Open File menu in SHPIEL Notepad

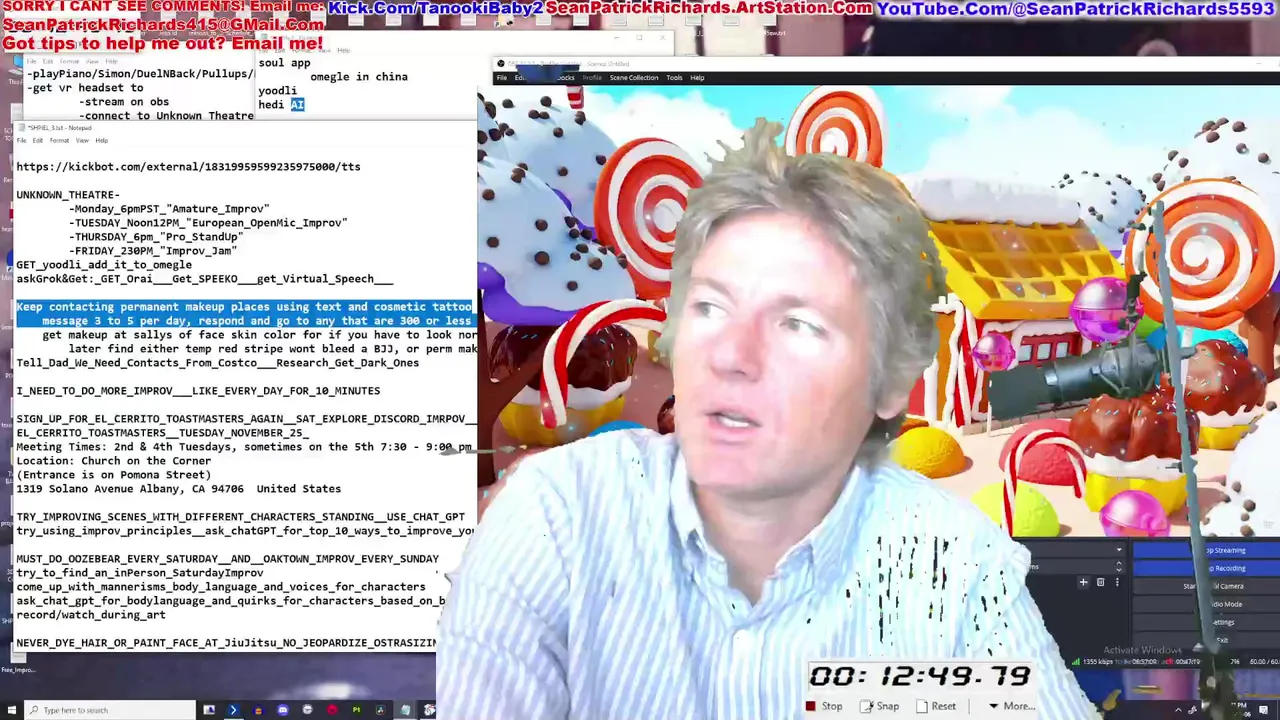tap(21, 140)
